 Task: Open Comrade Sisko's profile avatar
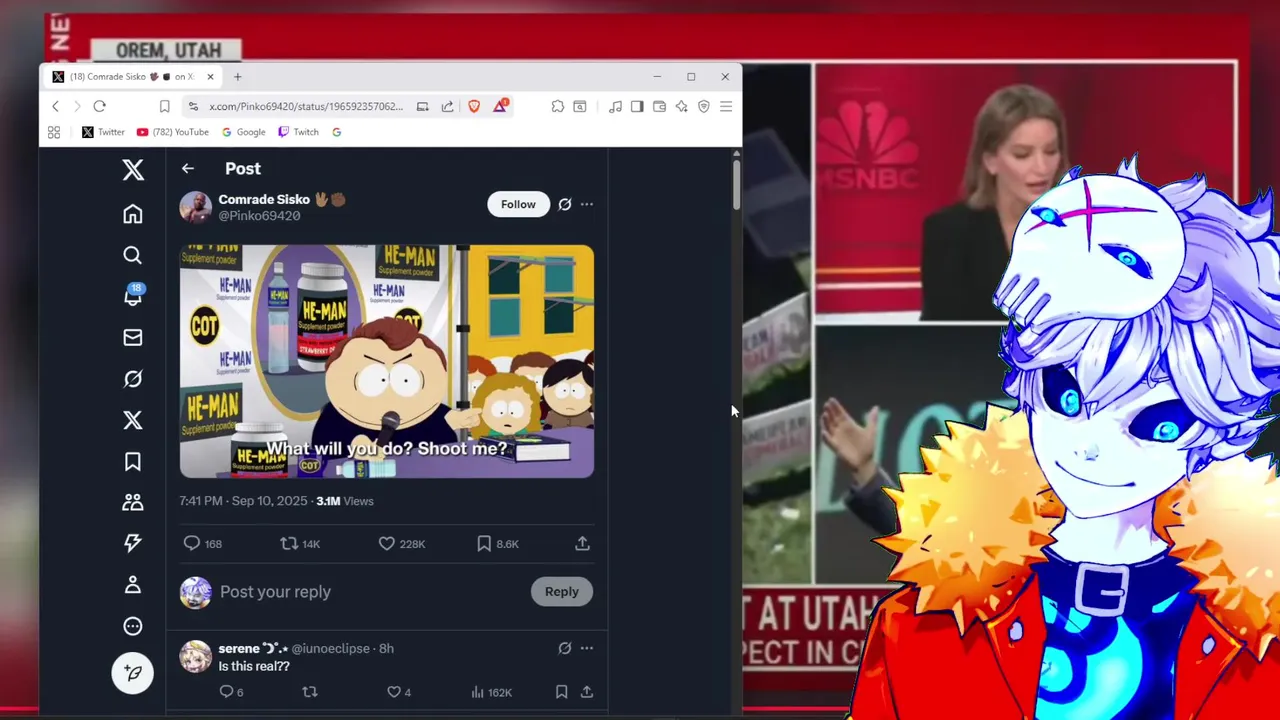(x=195, y=207)
